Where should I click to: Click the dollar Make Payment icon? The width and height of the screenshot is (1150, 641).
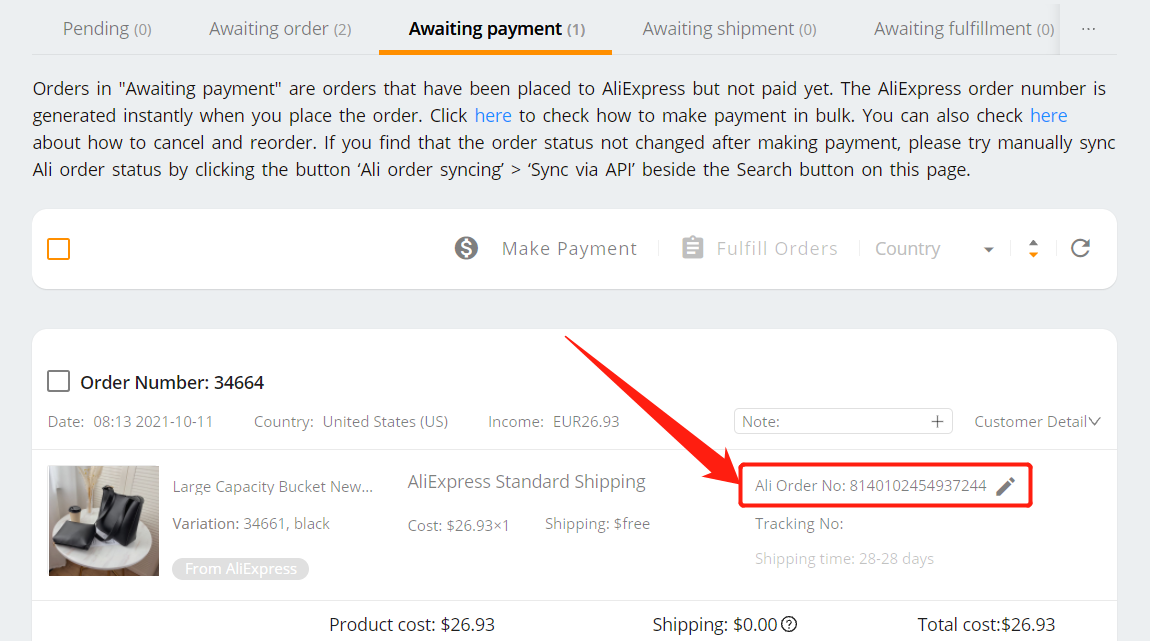[466, 249]
